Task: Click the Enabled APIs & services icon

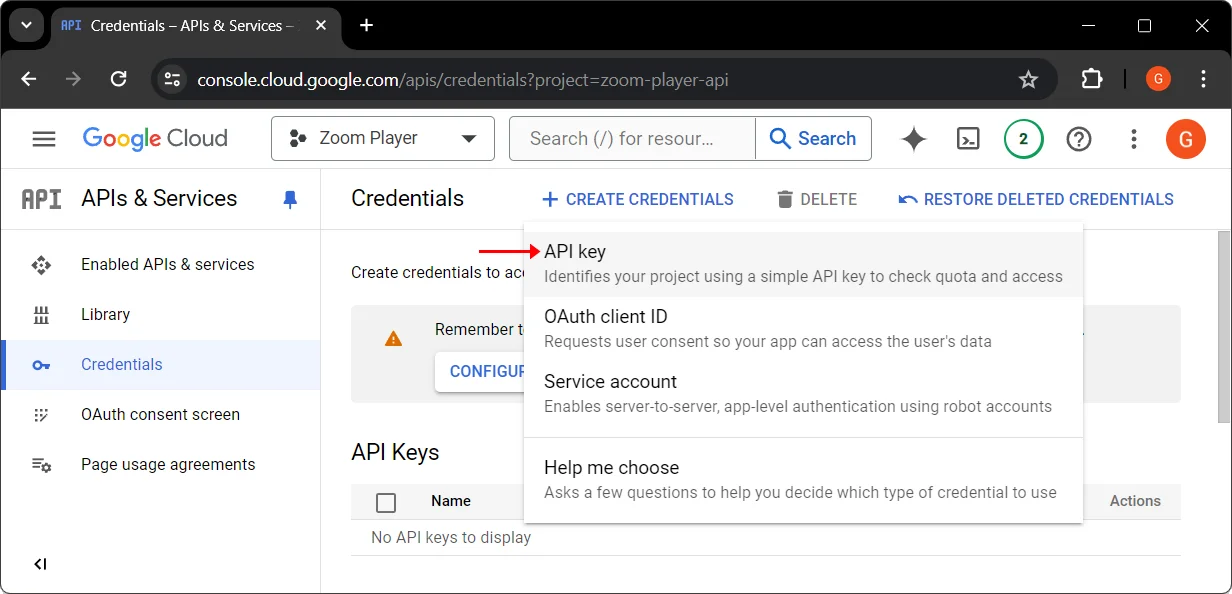Action: (x=41, y=265)
